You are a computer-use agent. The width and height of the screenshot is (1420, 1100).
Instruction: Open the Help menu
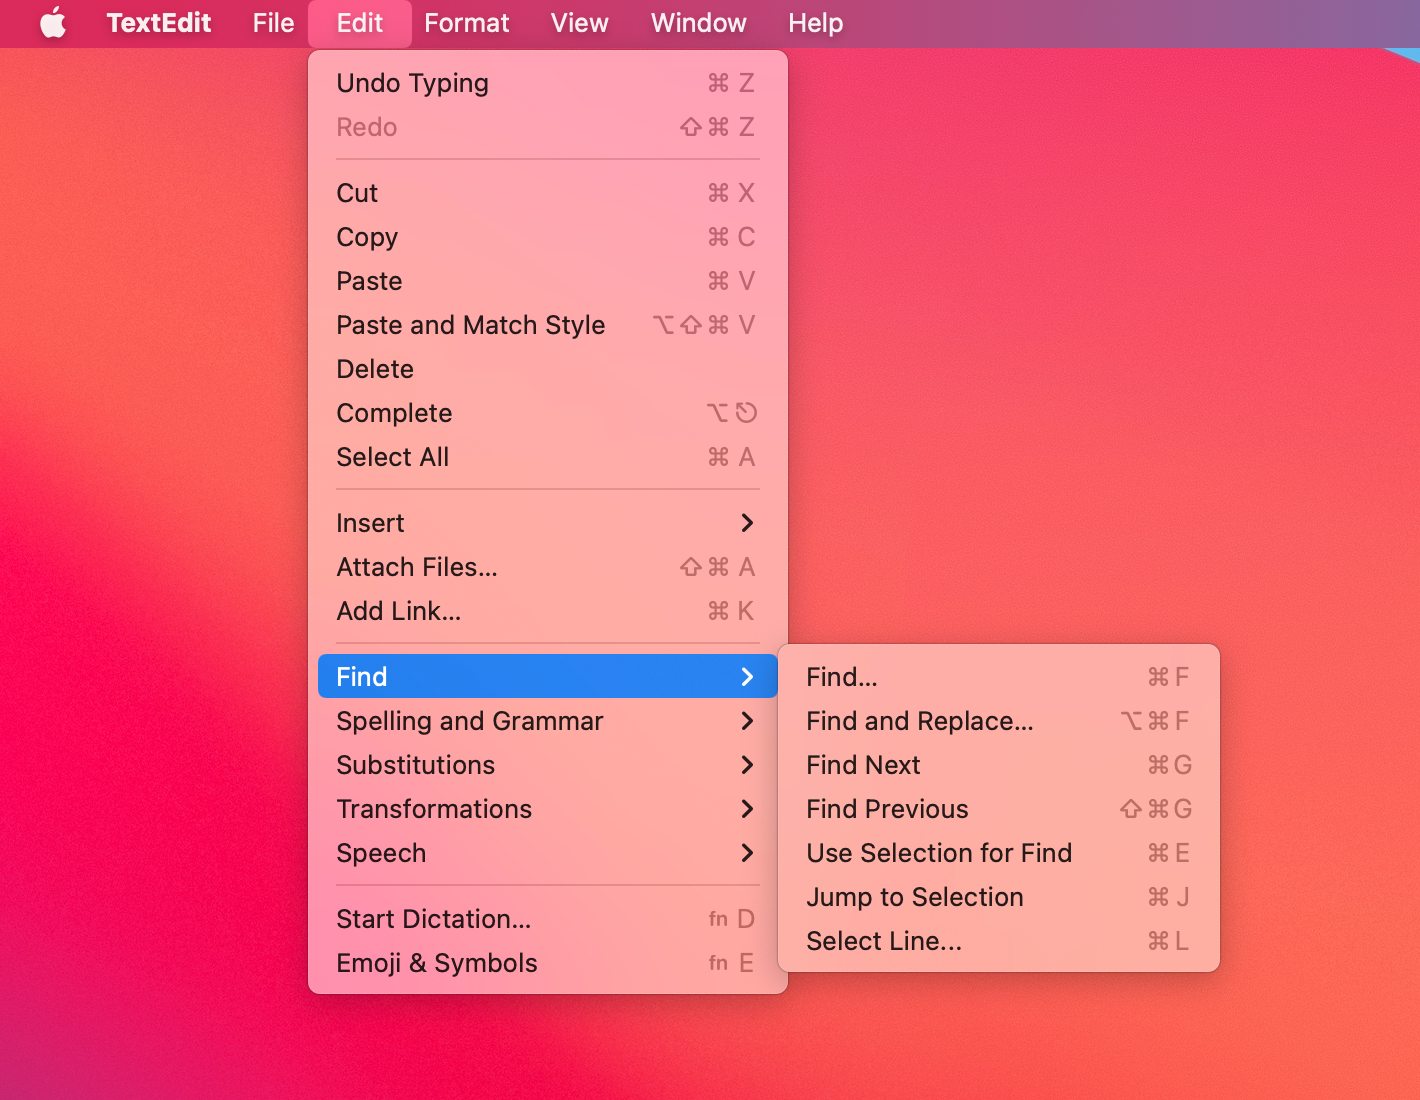tap(815, 22)
